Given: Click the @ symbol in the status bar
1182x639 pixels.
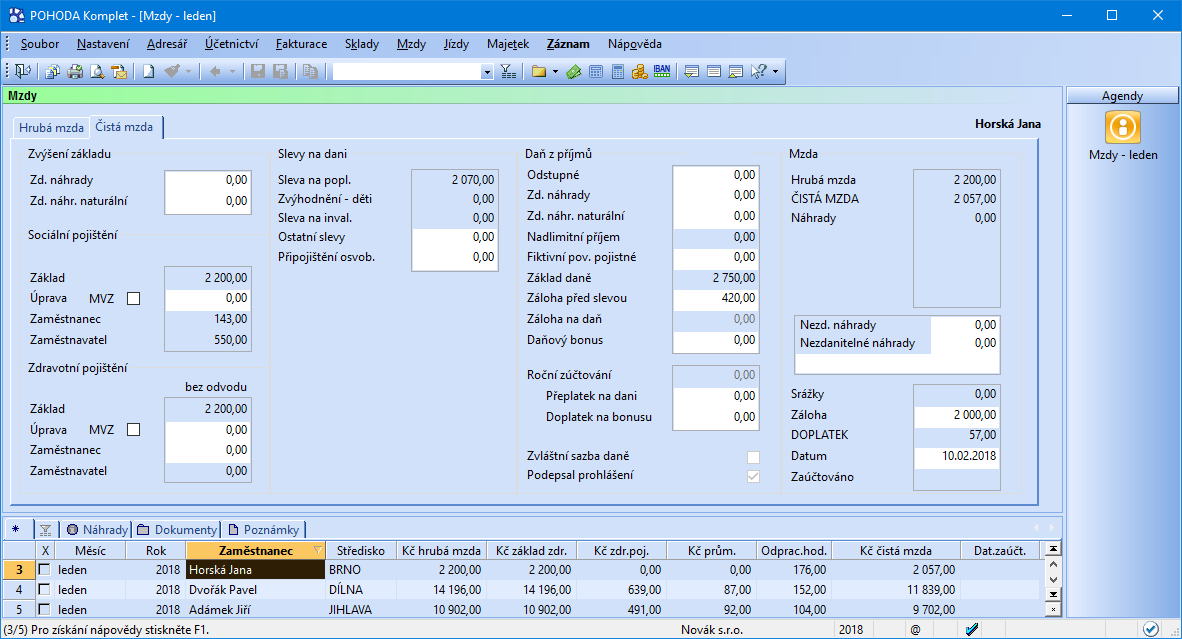Looking at the screenshot, I should click(x=915, y=629).
